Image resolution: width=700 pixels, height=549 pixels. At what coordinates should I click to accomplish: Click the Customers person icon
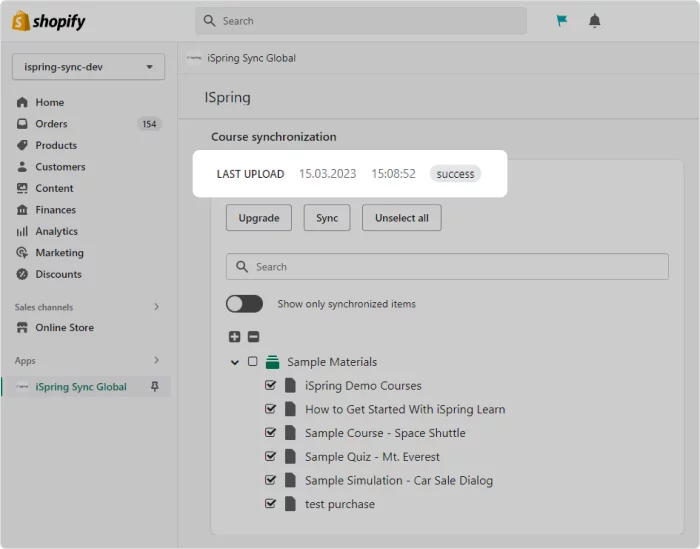[22, 166]
